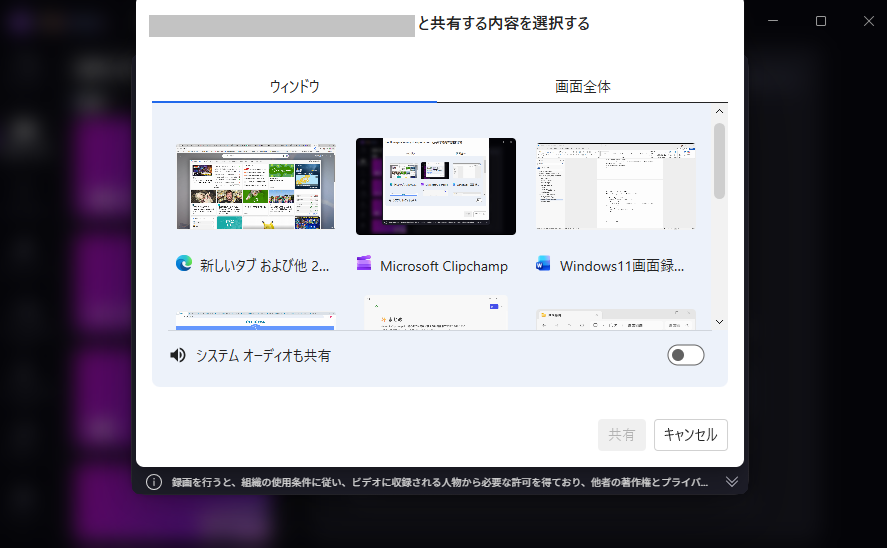
Task: Click the Word document icon
Action: pyautogui.click(x=543, y=264)
